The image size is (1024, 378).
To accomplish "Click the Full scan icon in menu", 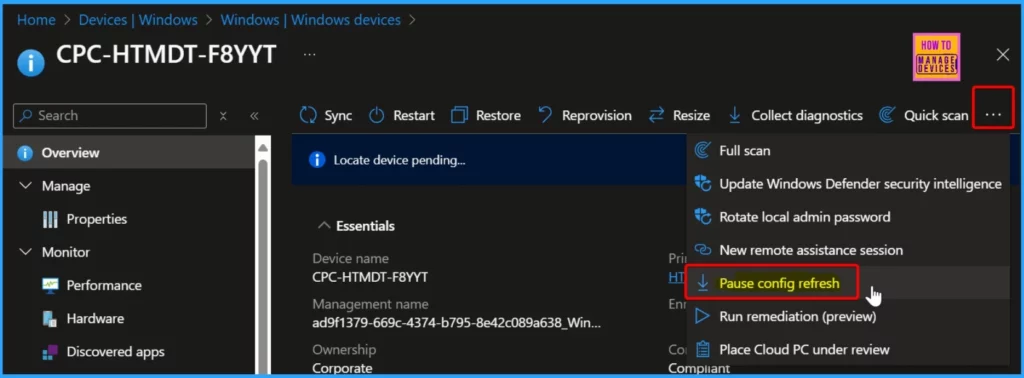I will (703, 151).
